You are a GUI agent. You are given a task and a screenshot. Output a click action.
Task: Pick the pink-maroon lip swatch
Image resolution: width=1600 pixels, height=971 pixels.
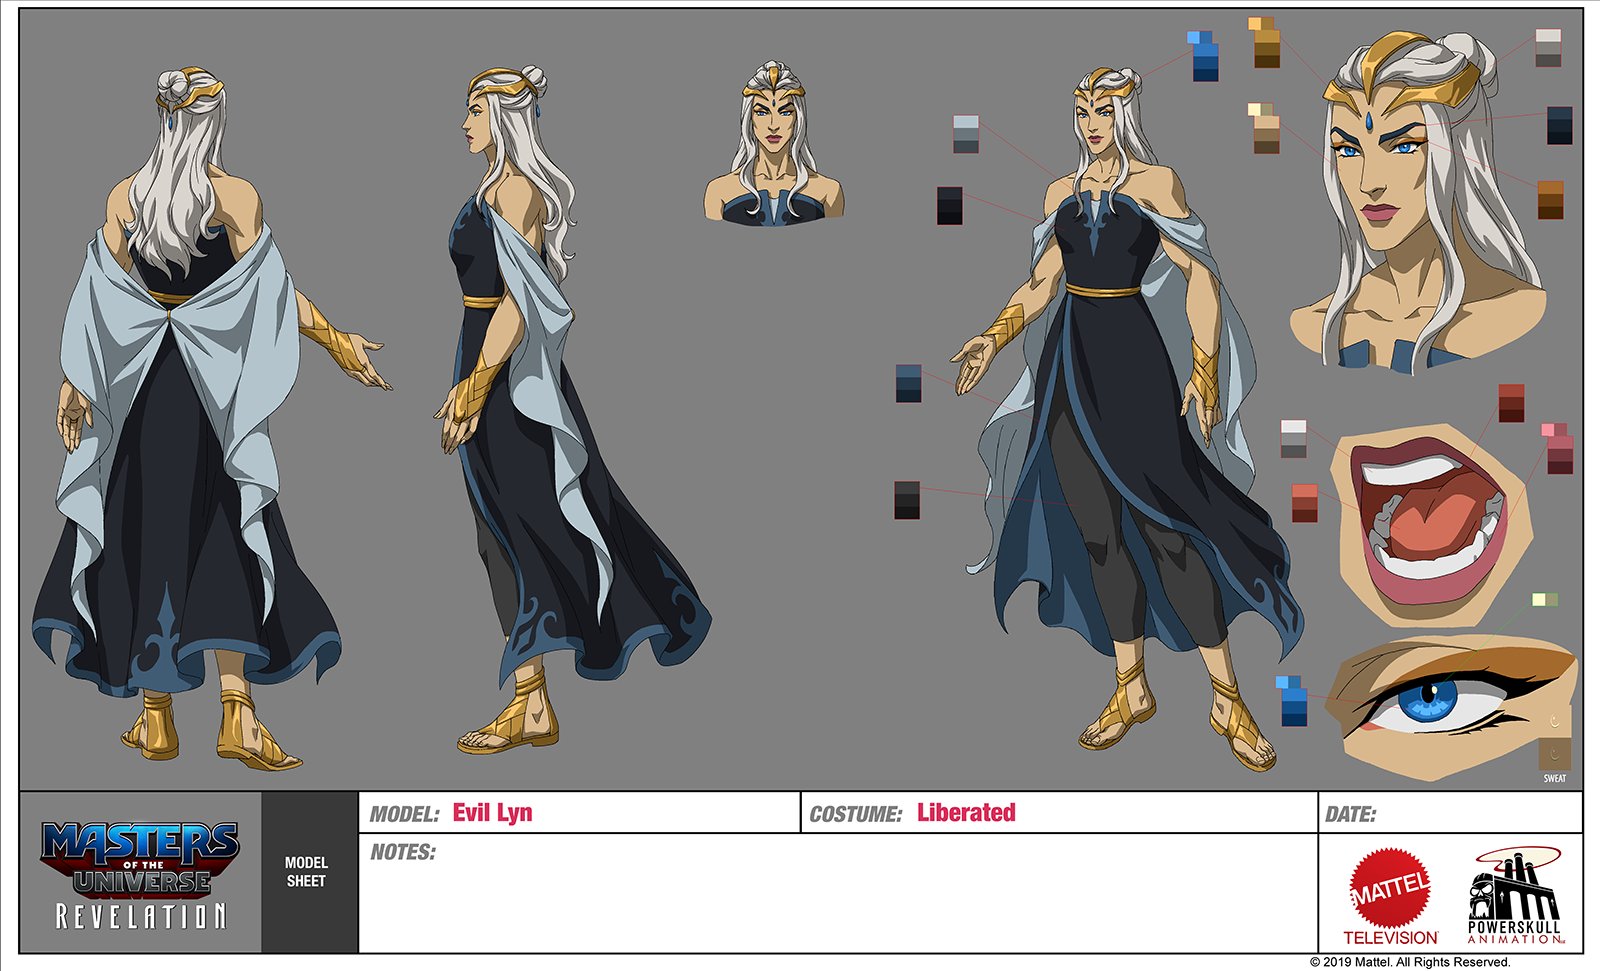pyautogui.click(x=1557, y=448)
